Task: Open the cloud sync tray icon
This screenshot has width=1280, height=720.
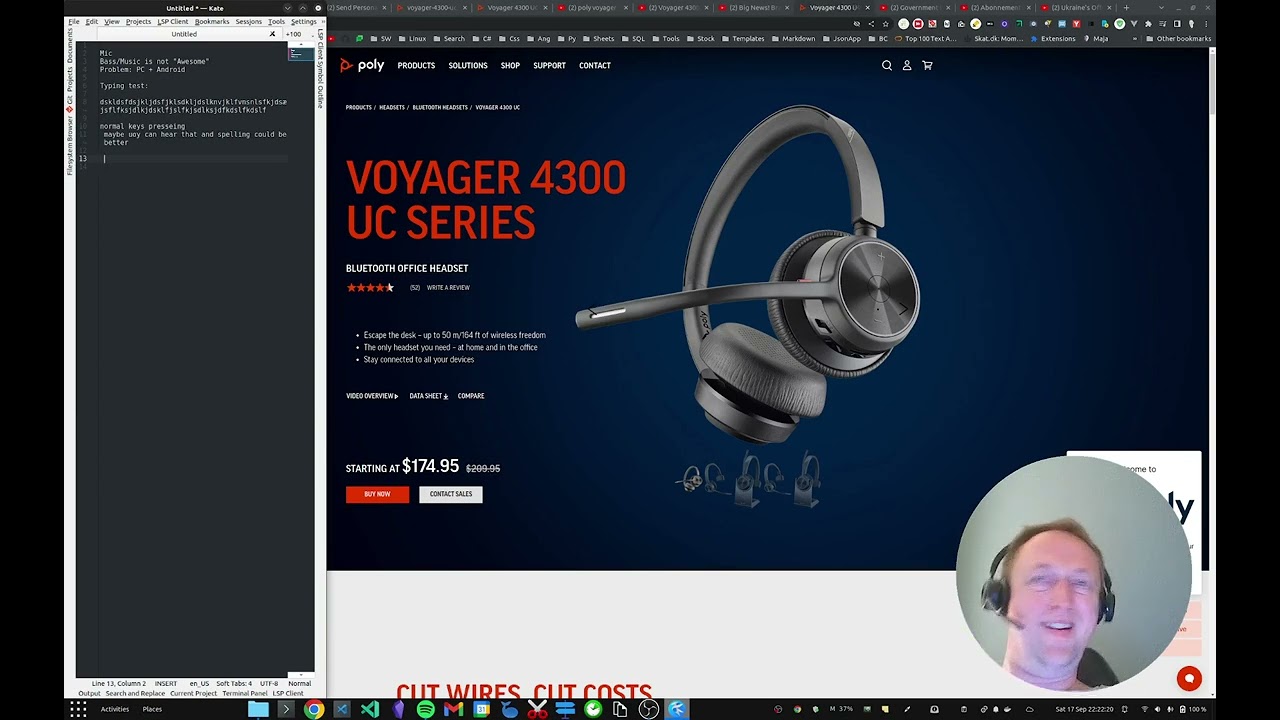Action: pyautogui.click(x=1030, y=709)
